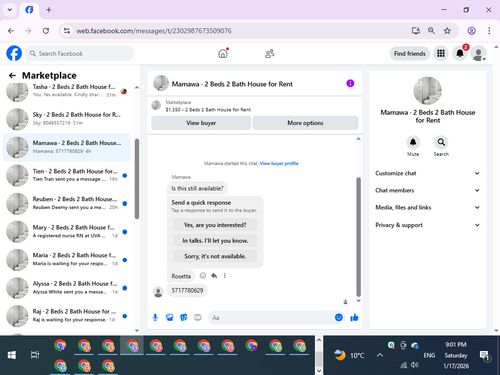Click the conversation list scrollbar
The width and height of the screenshot is (500, 375).
pyautogui.click(x=137, y=179)
